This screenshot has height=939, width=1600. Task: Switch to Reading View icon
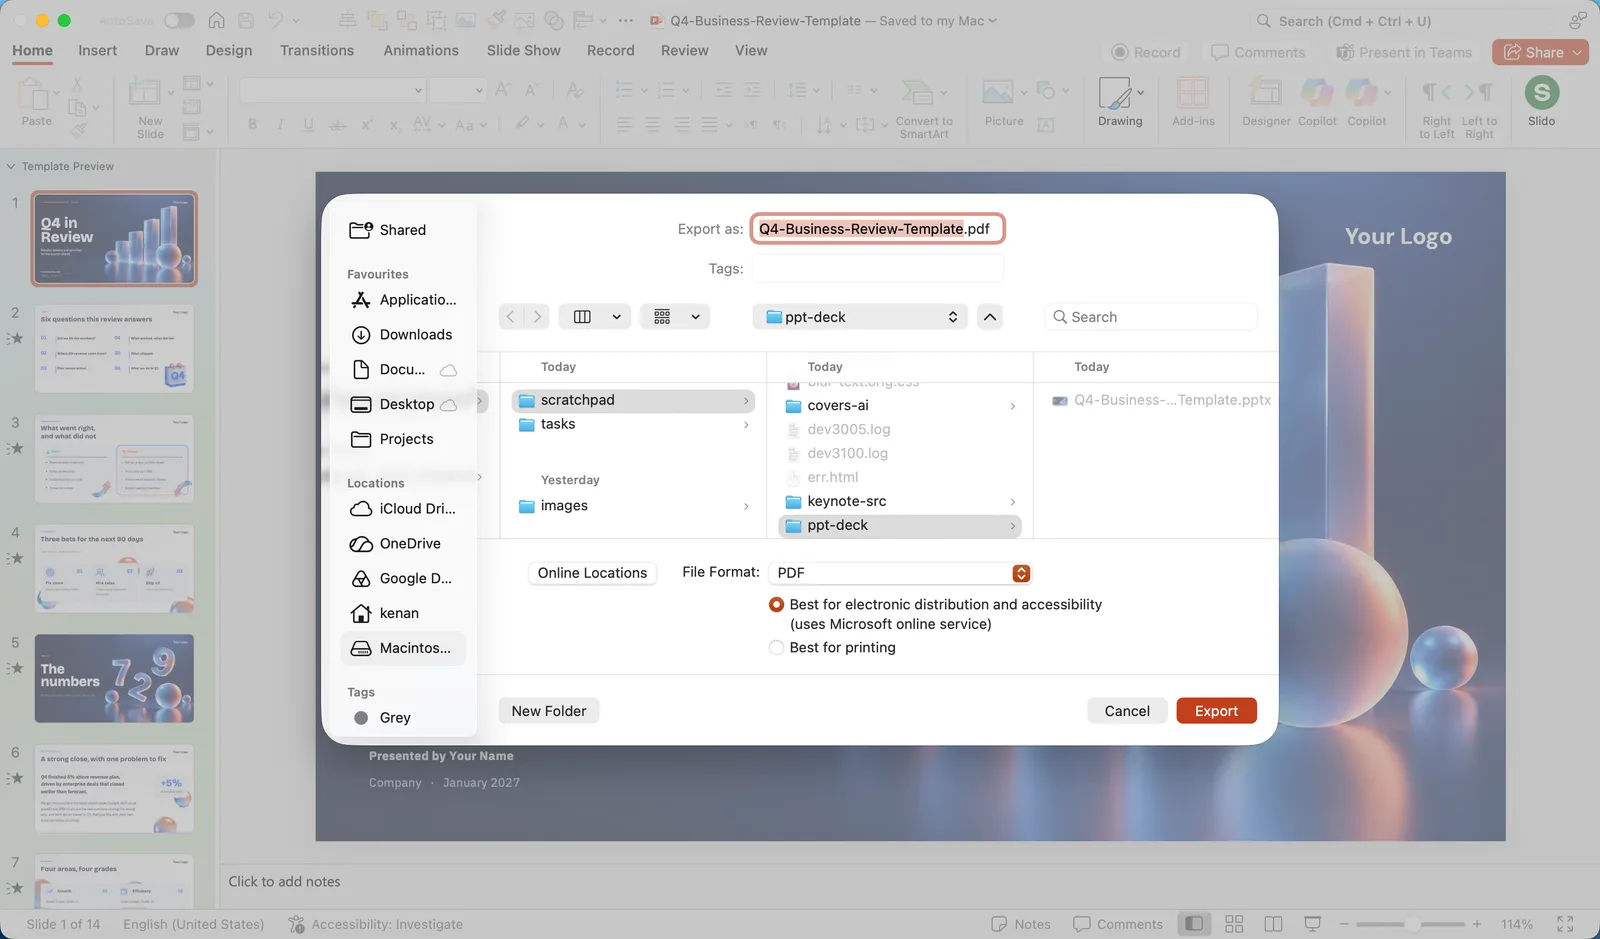click(x=1273, y=924)
